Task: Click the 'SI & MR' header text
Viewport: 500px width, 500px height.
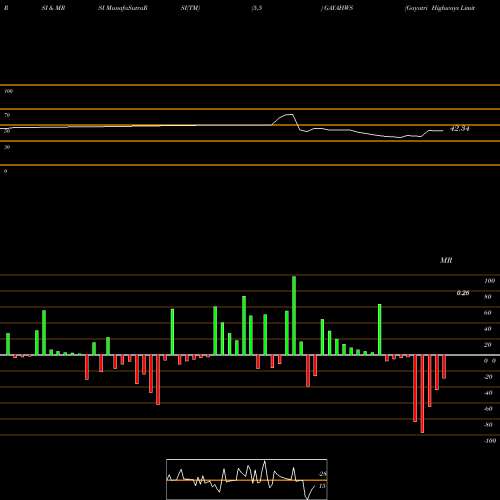Action: pos(53,8)
